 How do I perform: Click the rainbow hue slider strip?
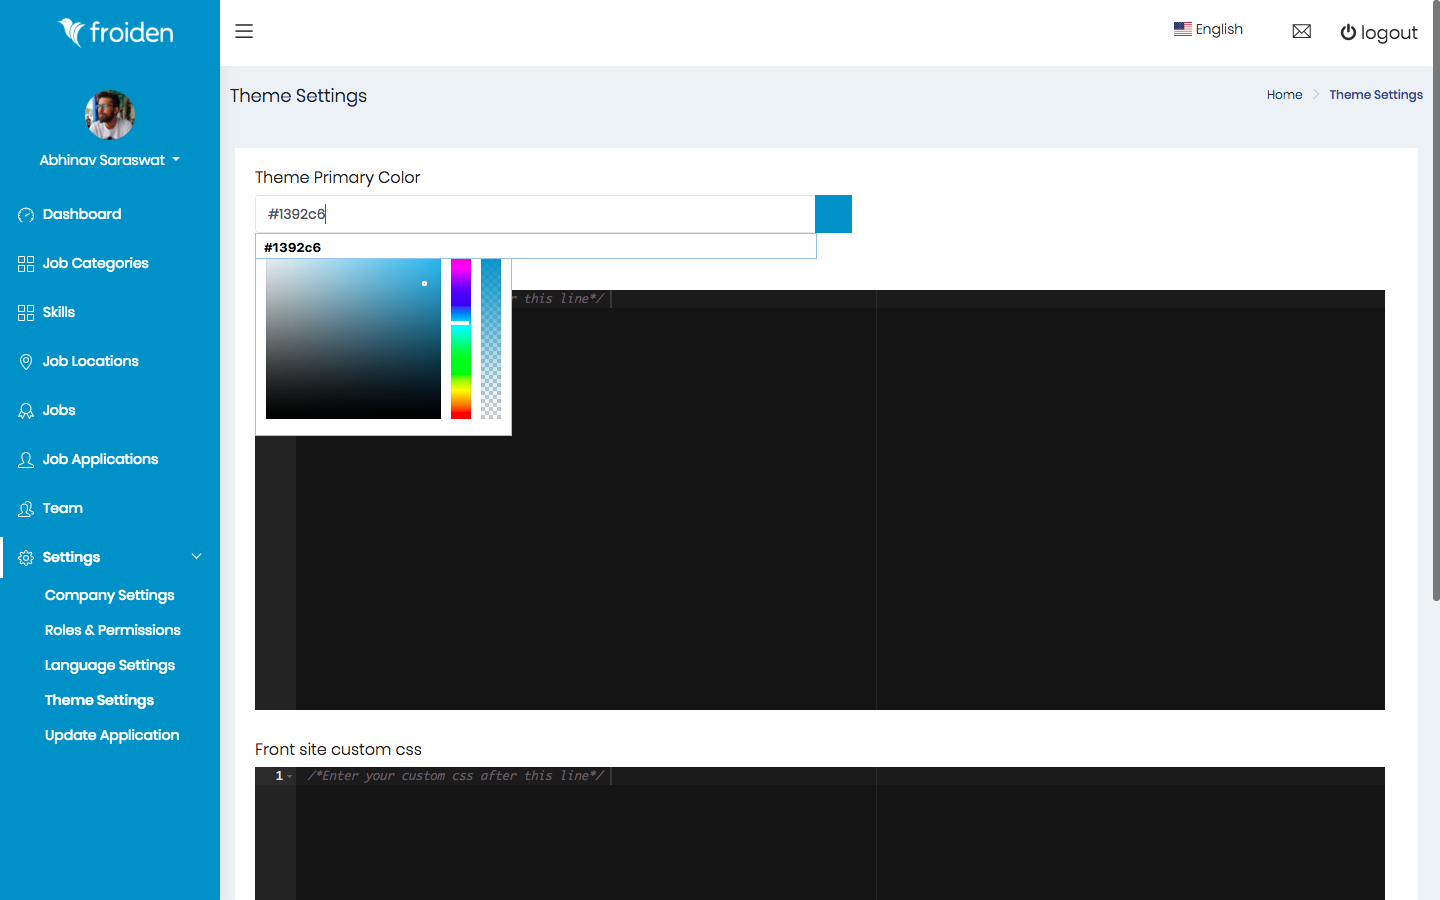[x=460, y=339]
